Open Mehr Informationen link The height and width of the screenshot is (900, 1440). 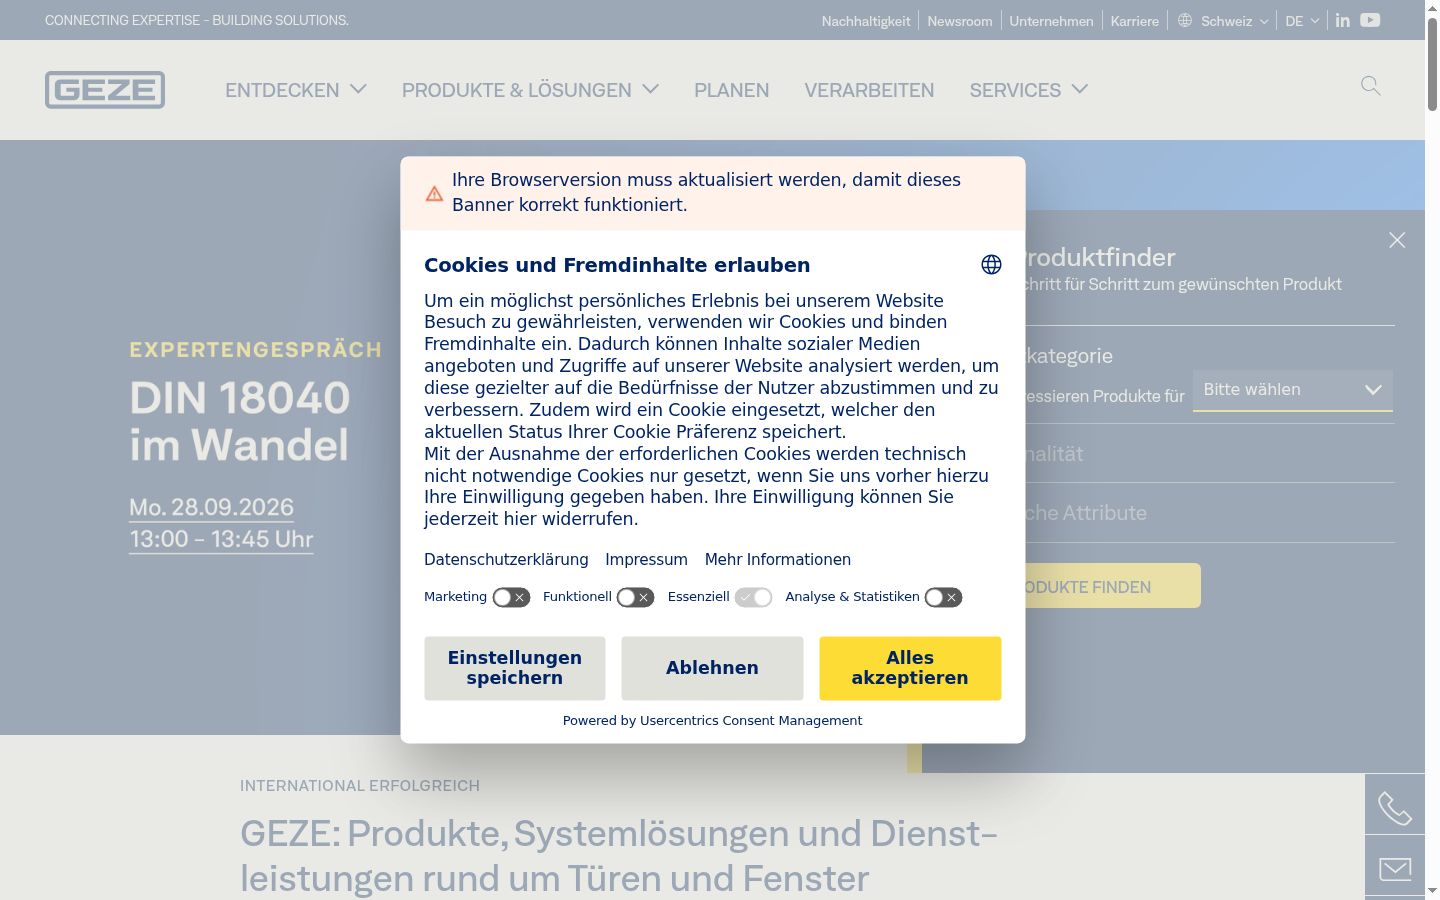[778, 560]
